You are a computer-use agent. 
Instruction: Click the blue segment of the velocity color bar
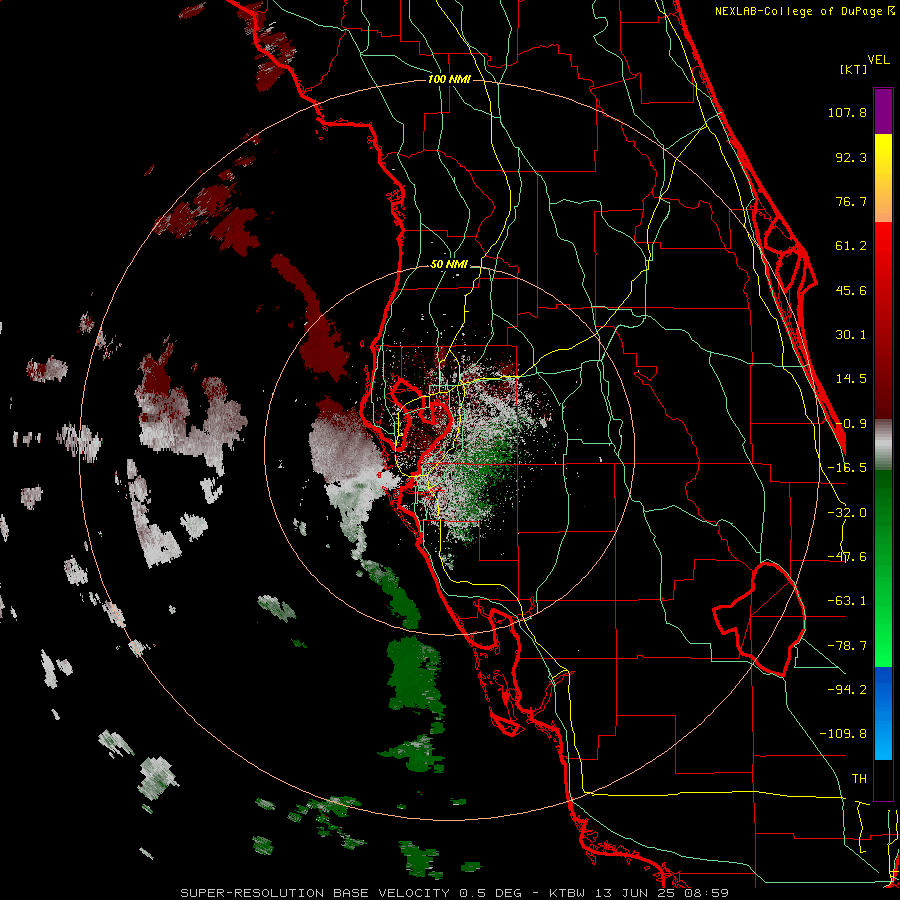[x=883, y=713]
